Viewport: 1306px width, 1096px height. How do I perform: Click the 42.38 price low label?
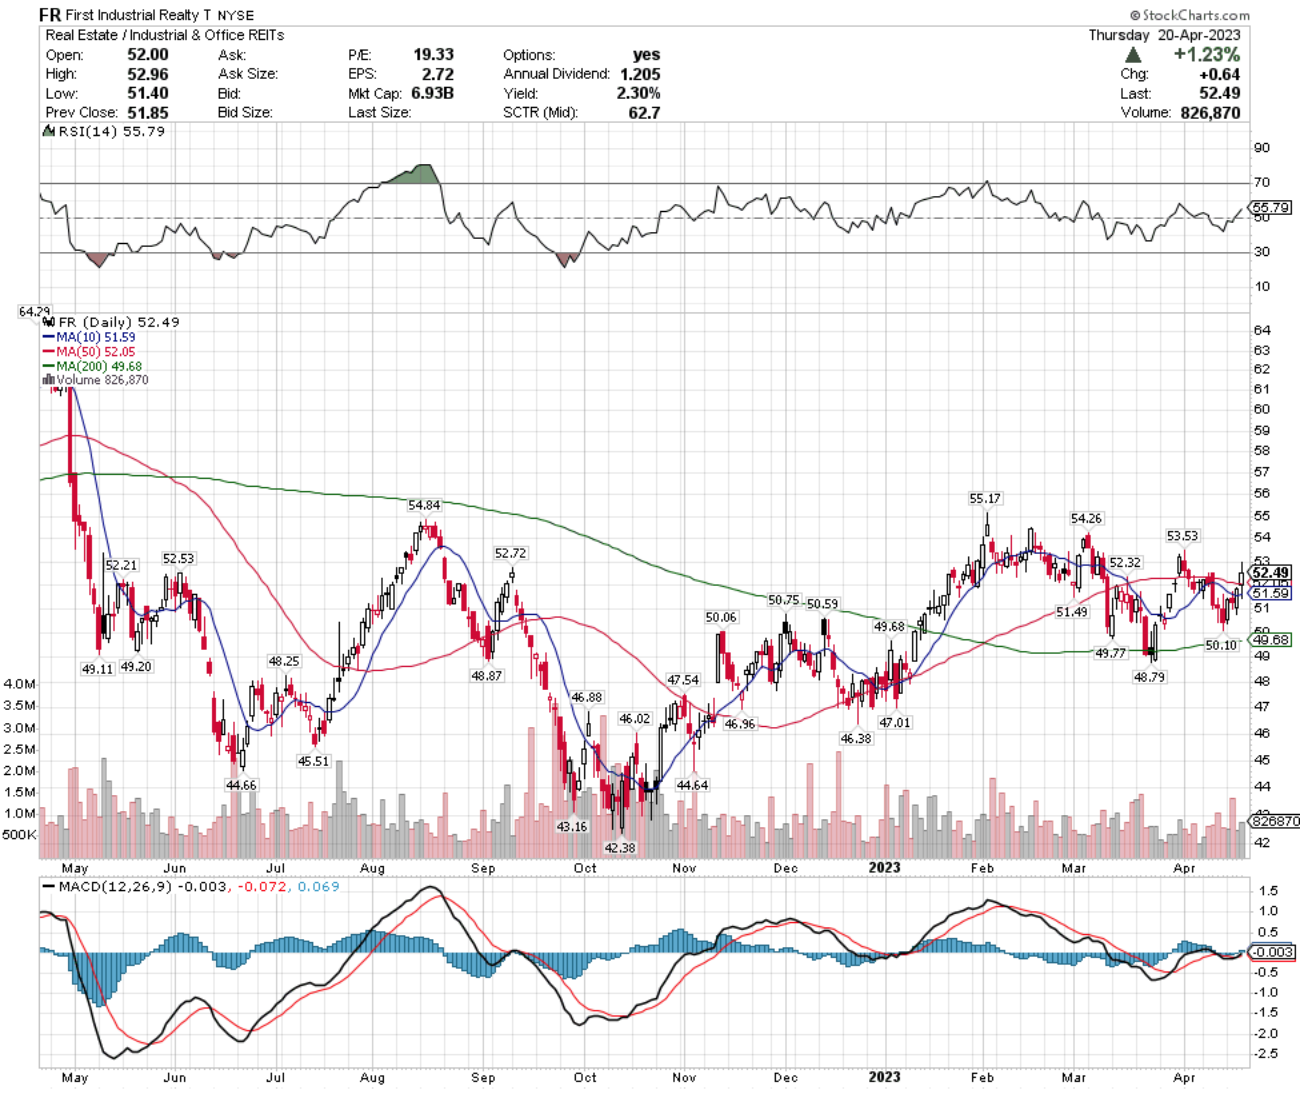pyautogui.click(x=620, y=847)
